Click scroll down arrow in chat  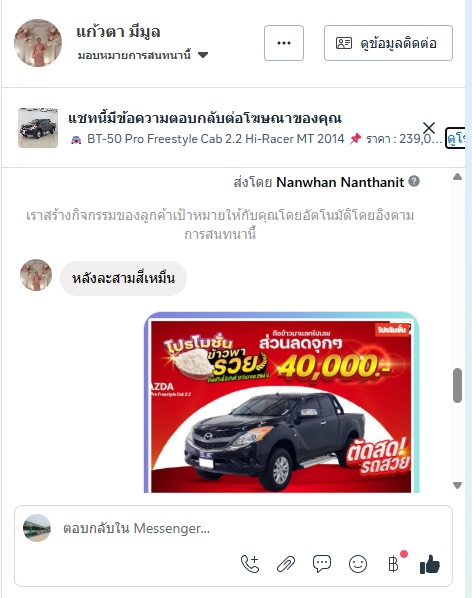458,485
